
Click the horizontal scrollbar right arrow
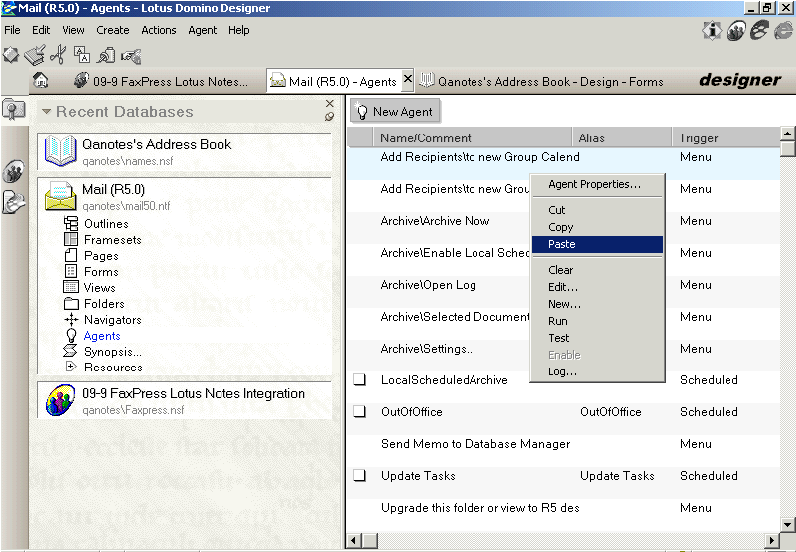(771, 541)
